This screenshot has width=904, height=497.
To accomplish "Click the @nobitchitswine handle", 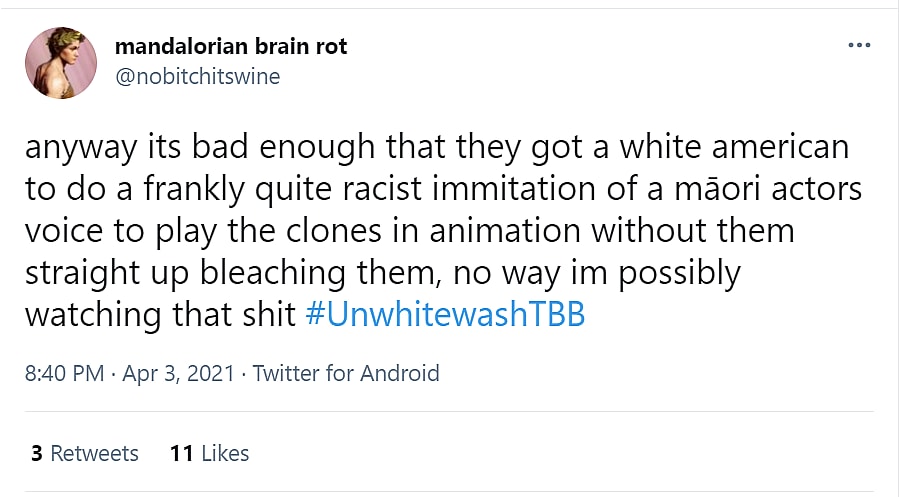I will pos(198,76).
